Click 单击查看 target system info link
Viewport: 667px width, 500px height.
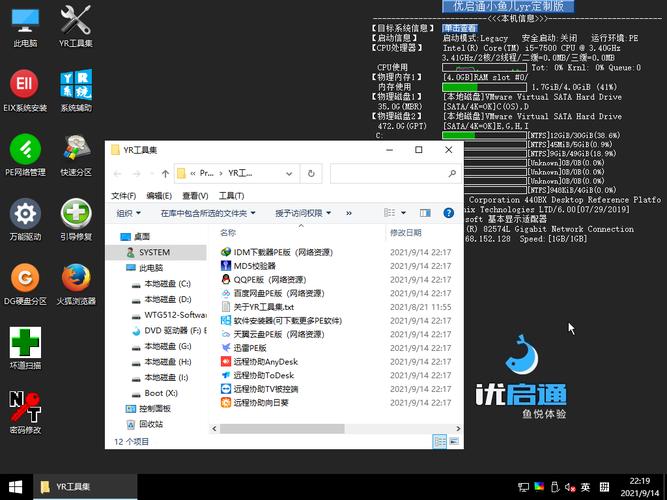[460, 29]
